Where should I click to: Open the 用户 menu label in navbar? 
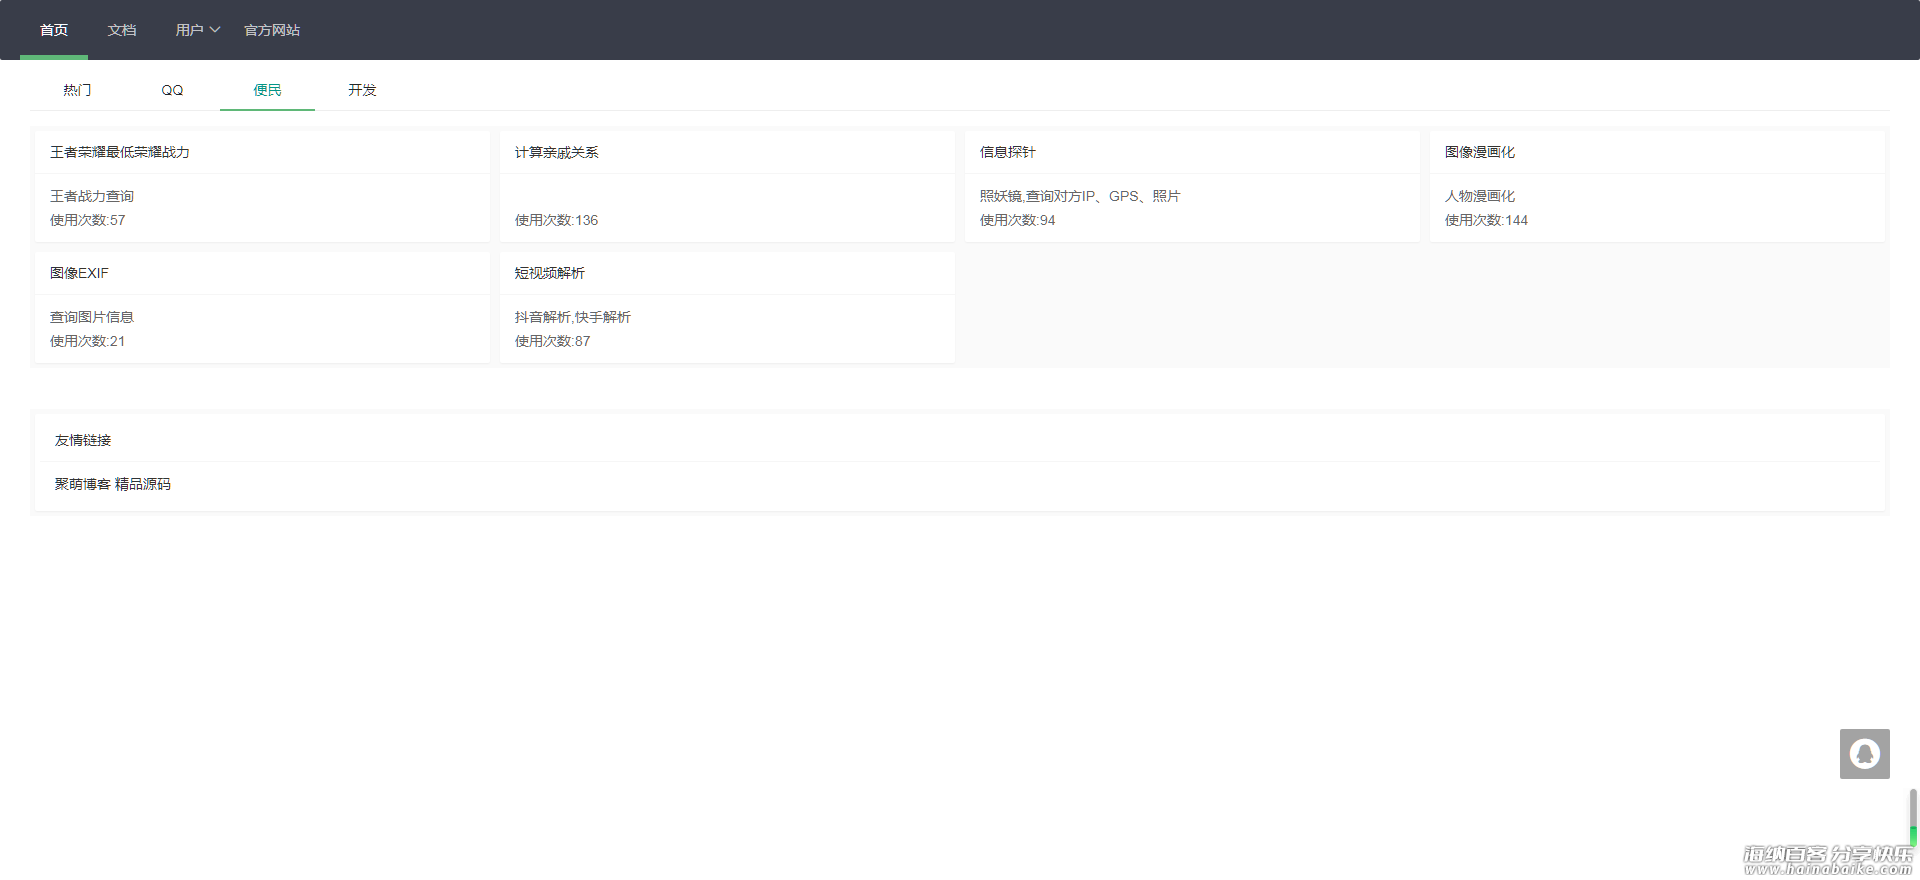point(189,30)
